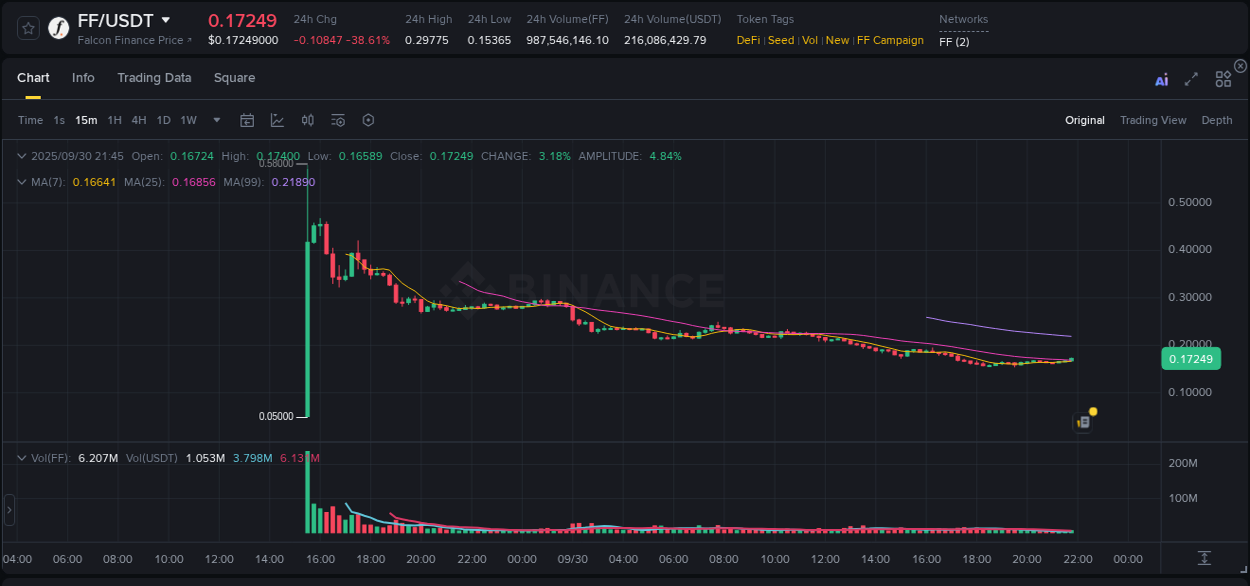1250x586 pixels.
Task: Switch chart to Depth view
Action: tap(1217, 119)
